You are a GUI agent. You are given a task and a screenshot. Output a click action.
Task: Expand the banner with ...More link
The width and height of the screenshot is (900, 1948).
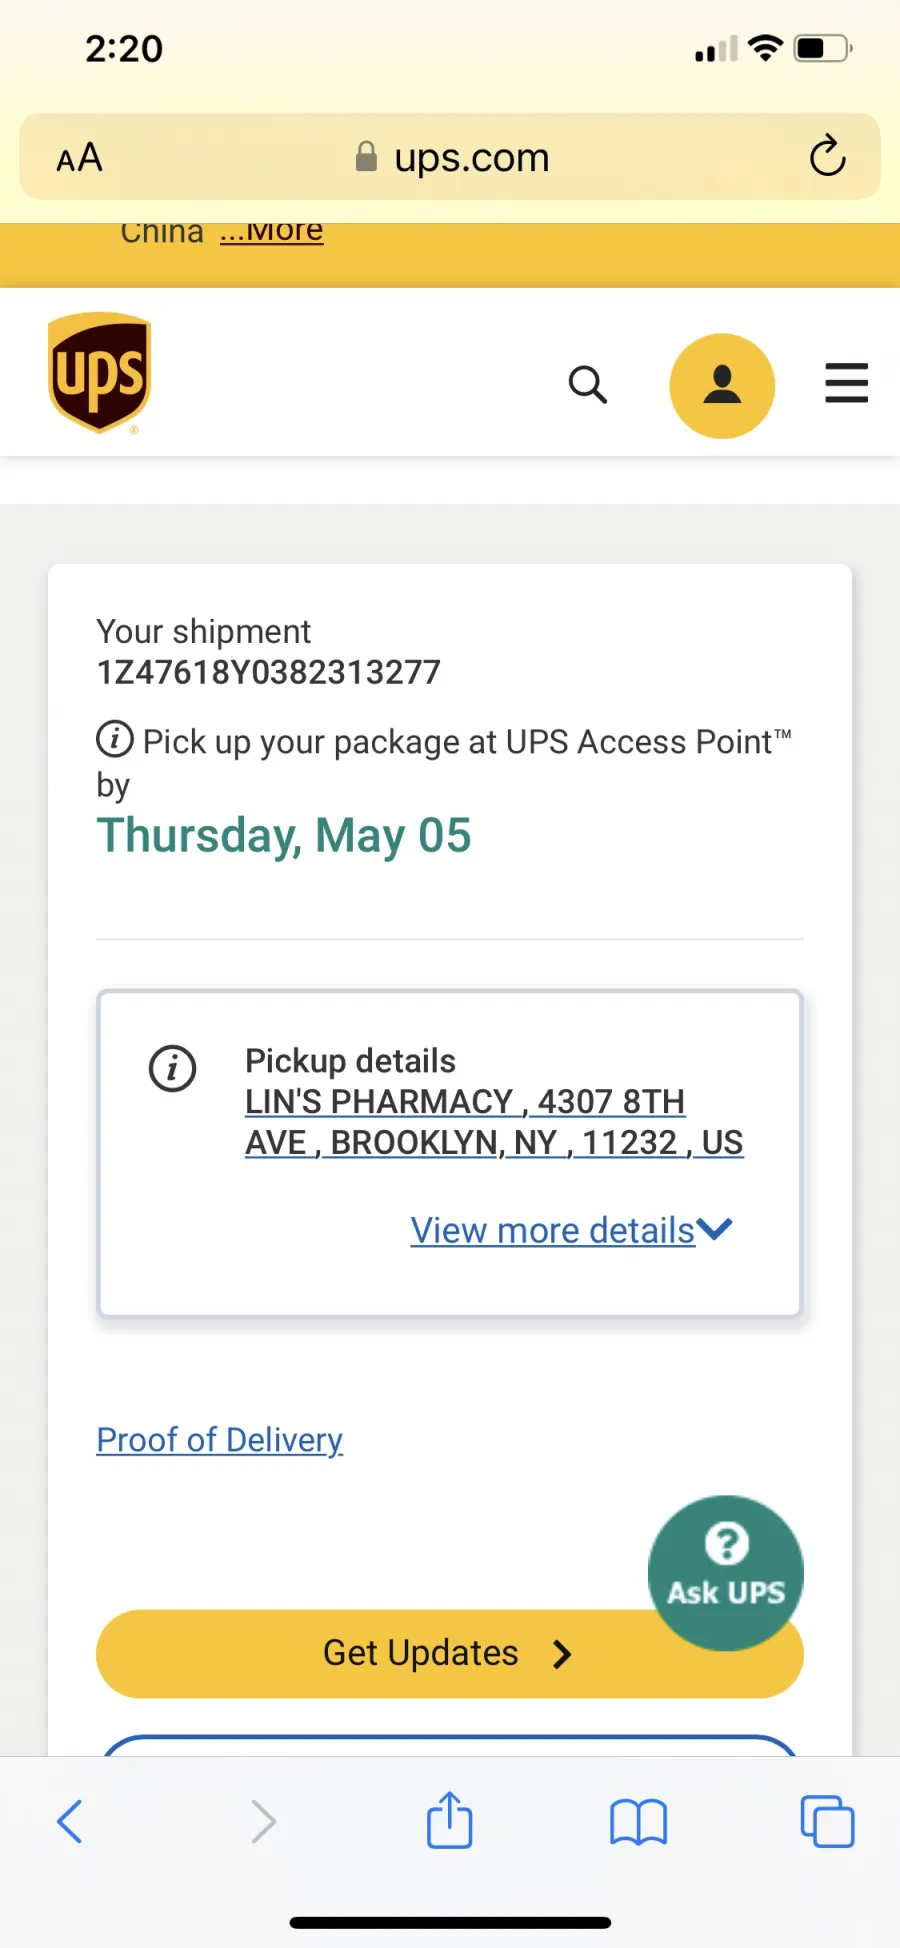pyautogui.click(x=272, y=232)
